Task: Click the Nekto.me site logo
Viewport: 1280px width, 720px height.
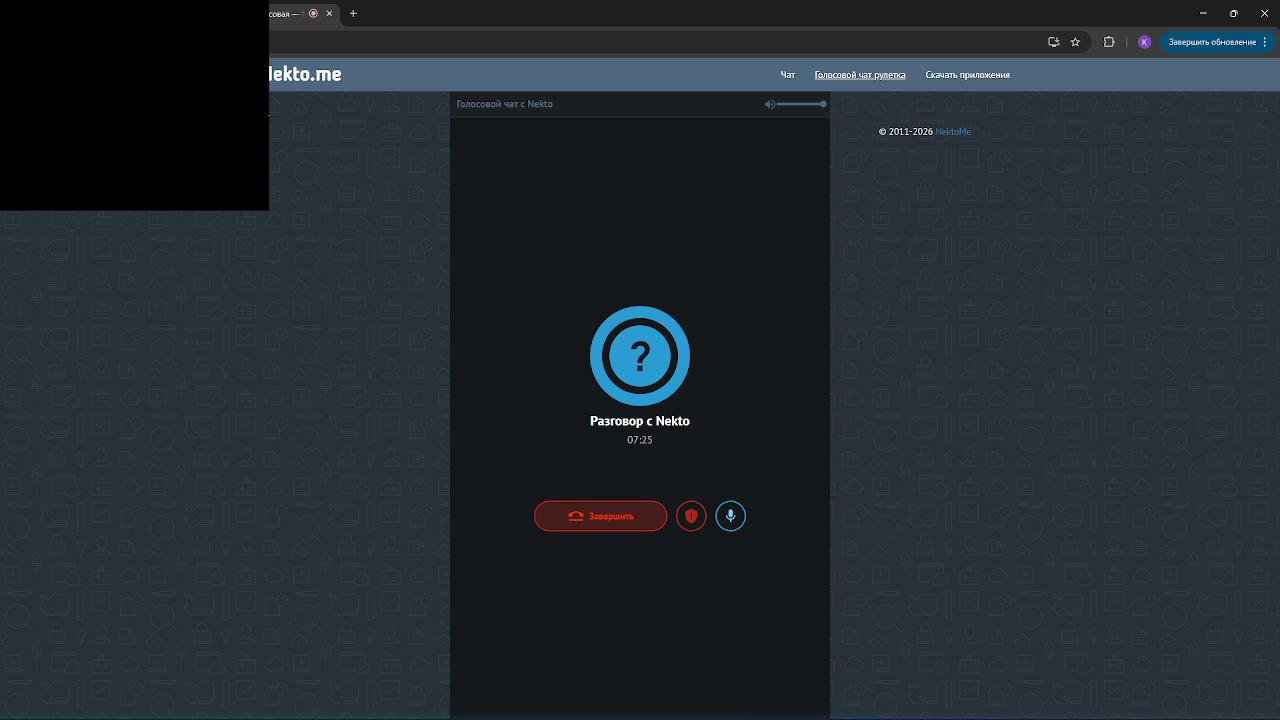Action: 303,74
